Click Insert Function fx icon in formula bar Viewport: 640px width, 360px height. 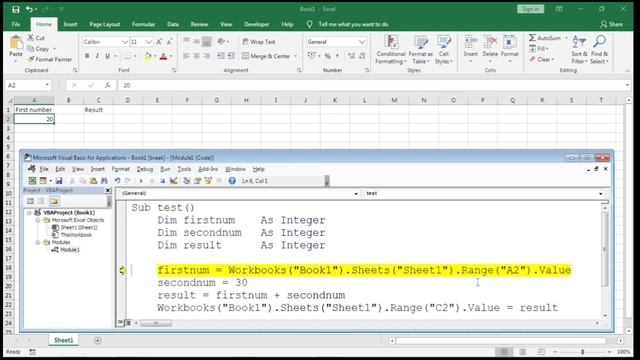[x=107, y=85]
